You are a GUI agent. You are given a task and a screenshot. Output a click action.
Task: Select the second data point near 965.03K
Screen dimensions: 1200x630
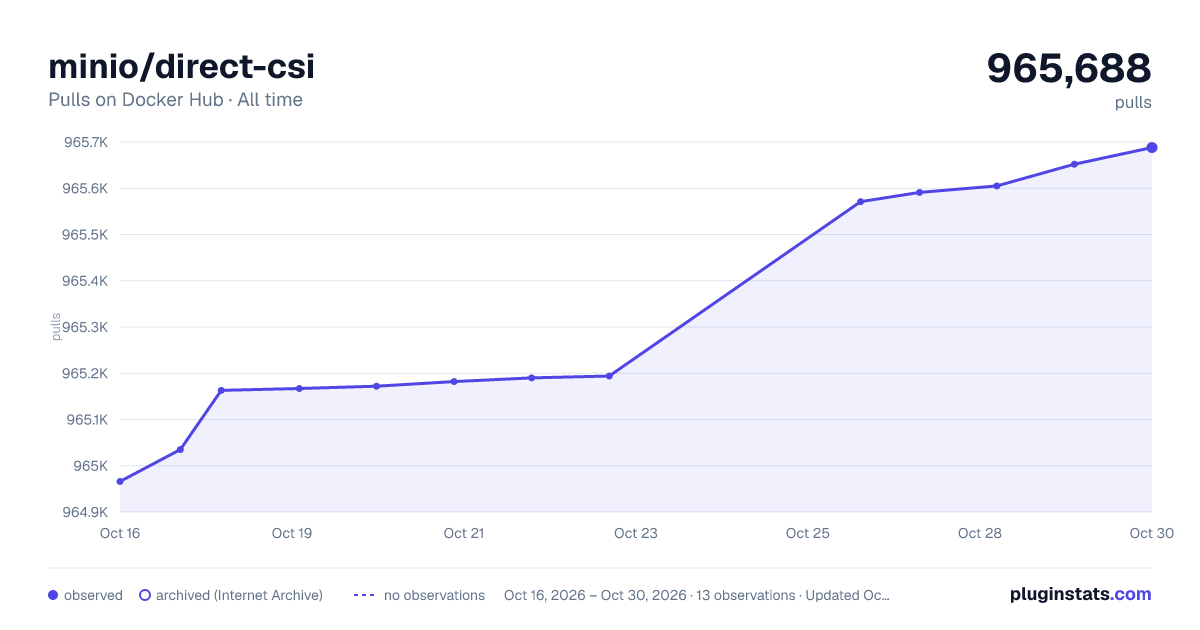tap(180, 449)
